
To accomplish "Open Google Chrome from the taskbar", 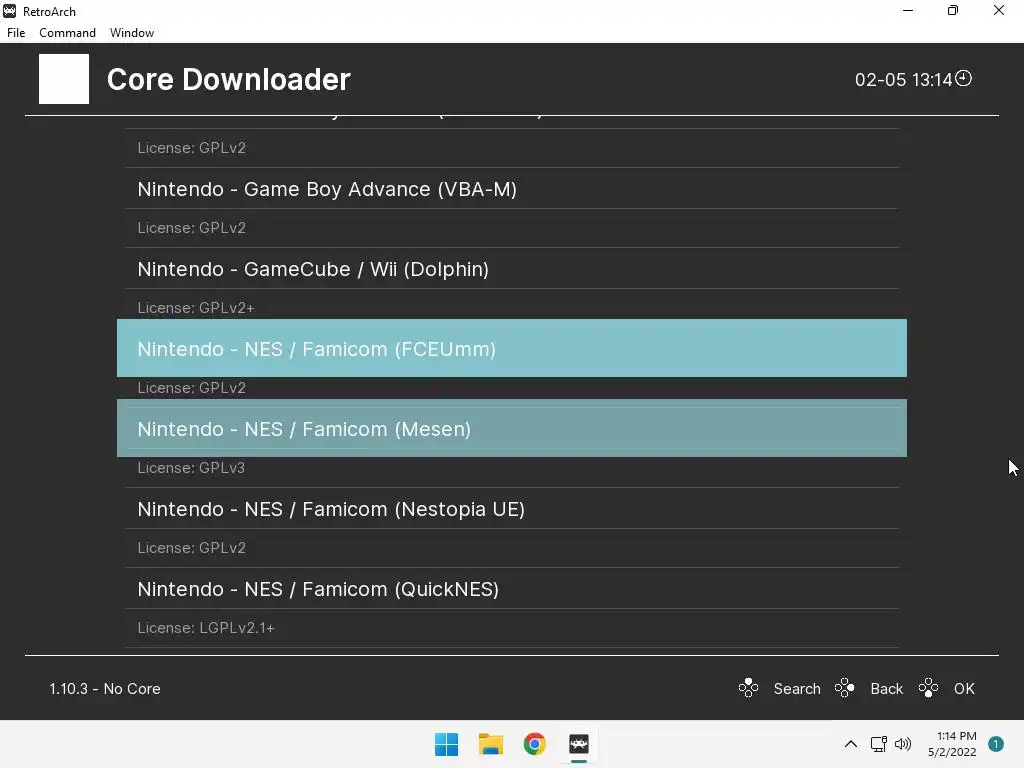I will point(534,744).
